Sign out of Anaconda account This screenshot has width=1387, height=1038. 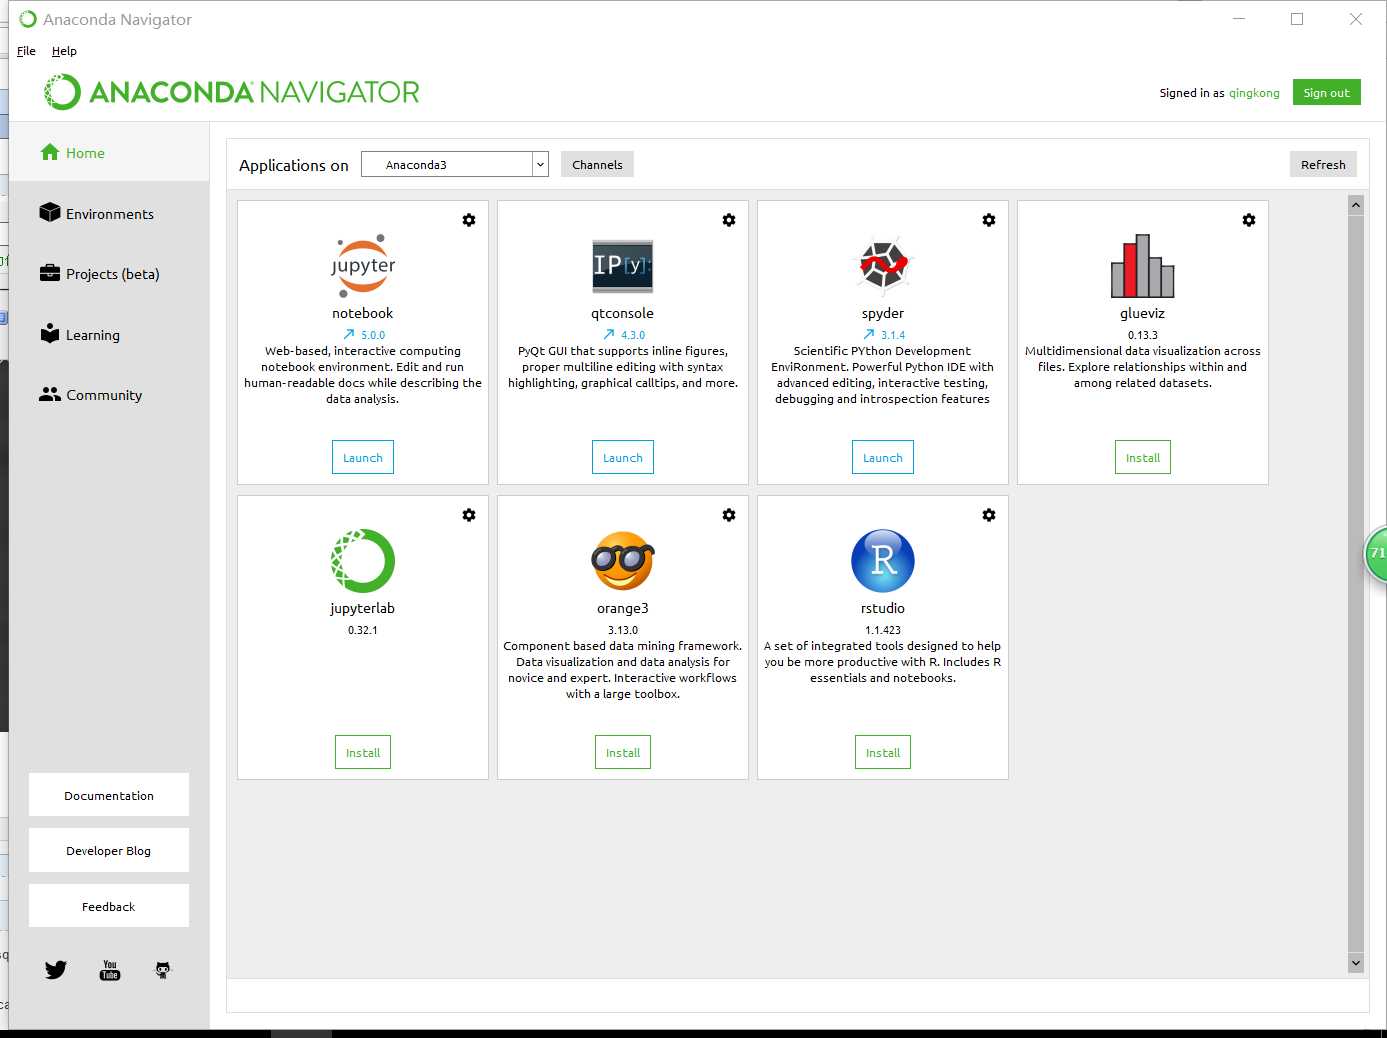coord(1326,92)
